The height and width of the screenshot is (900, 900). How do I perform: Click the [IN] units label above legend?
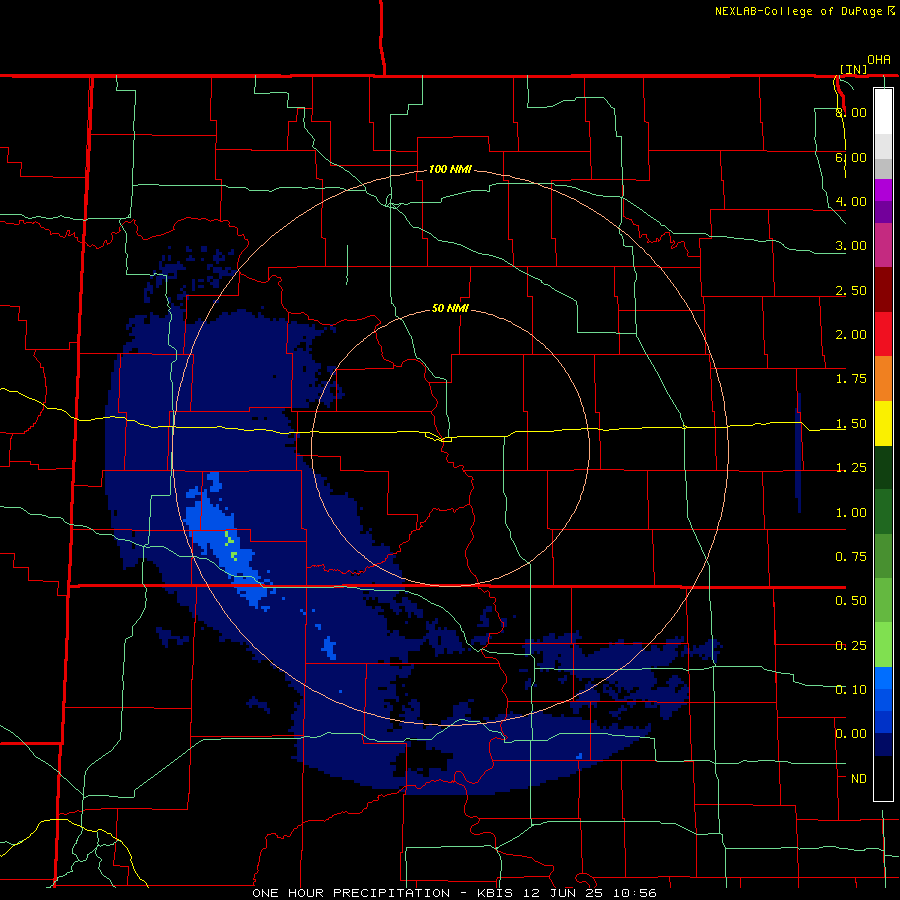coord(854,69)
